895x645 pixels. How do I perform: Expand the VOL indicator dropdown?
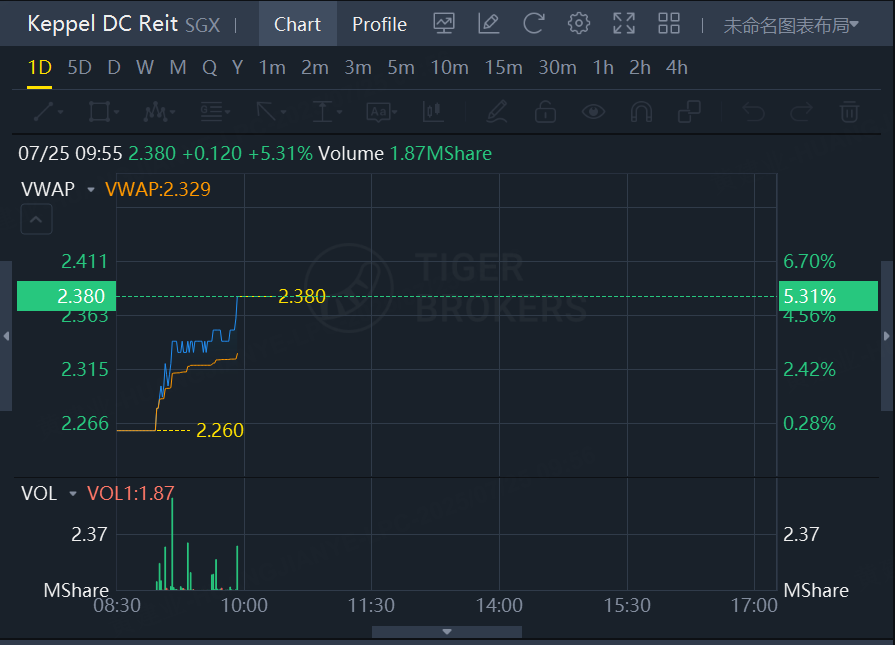(x=72, y=494)
